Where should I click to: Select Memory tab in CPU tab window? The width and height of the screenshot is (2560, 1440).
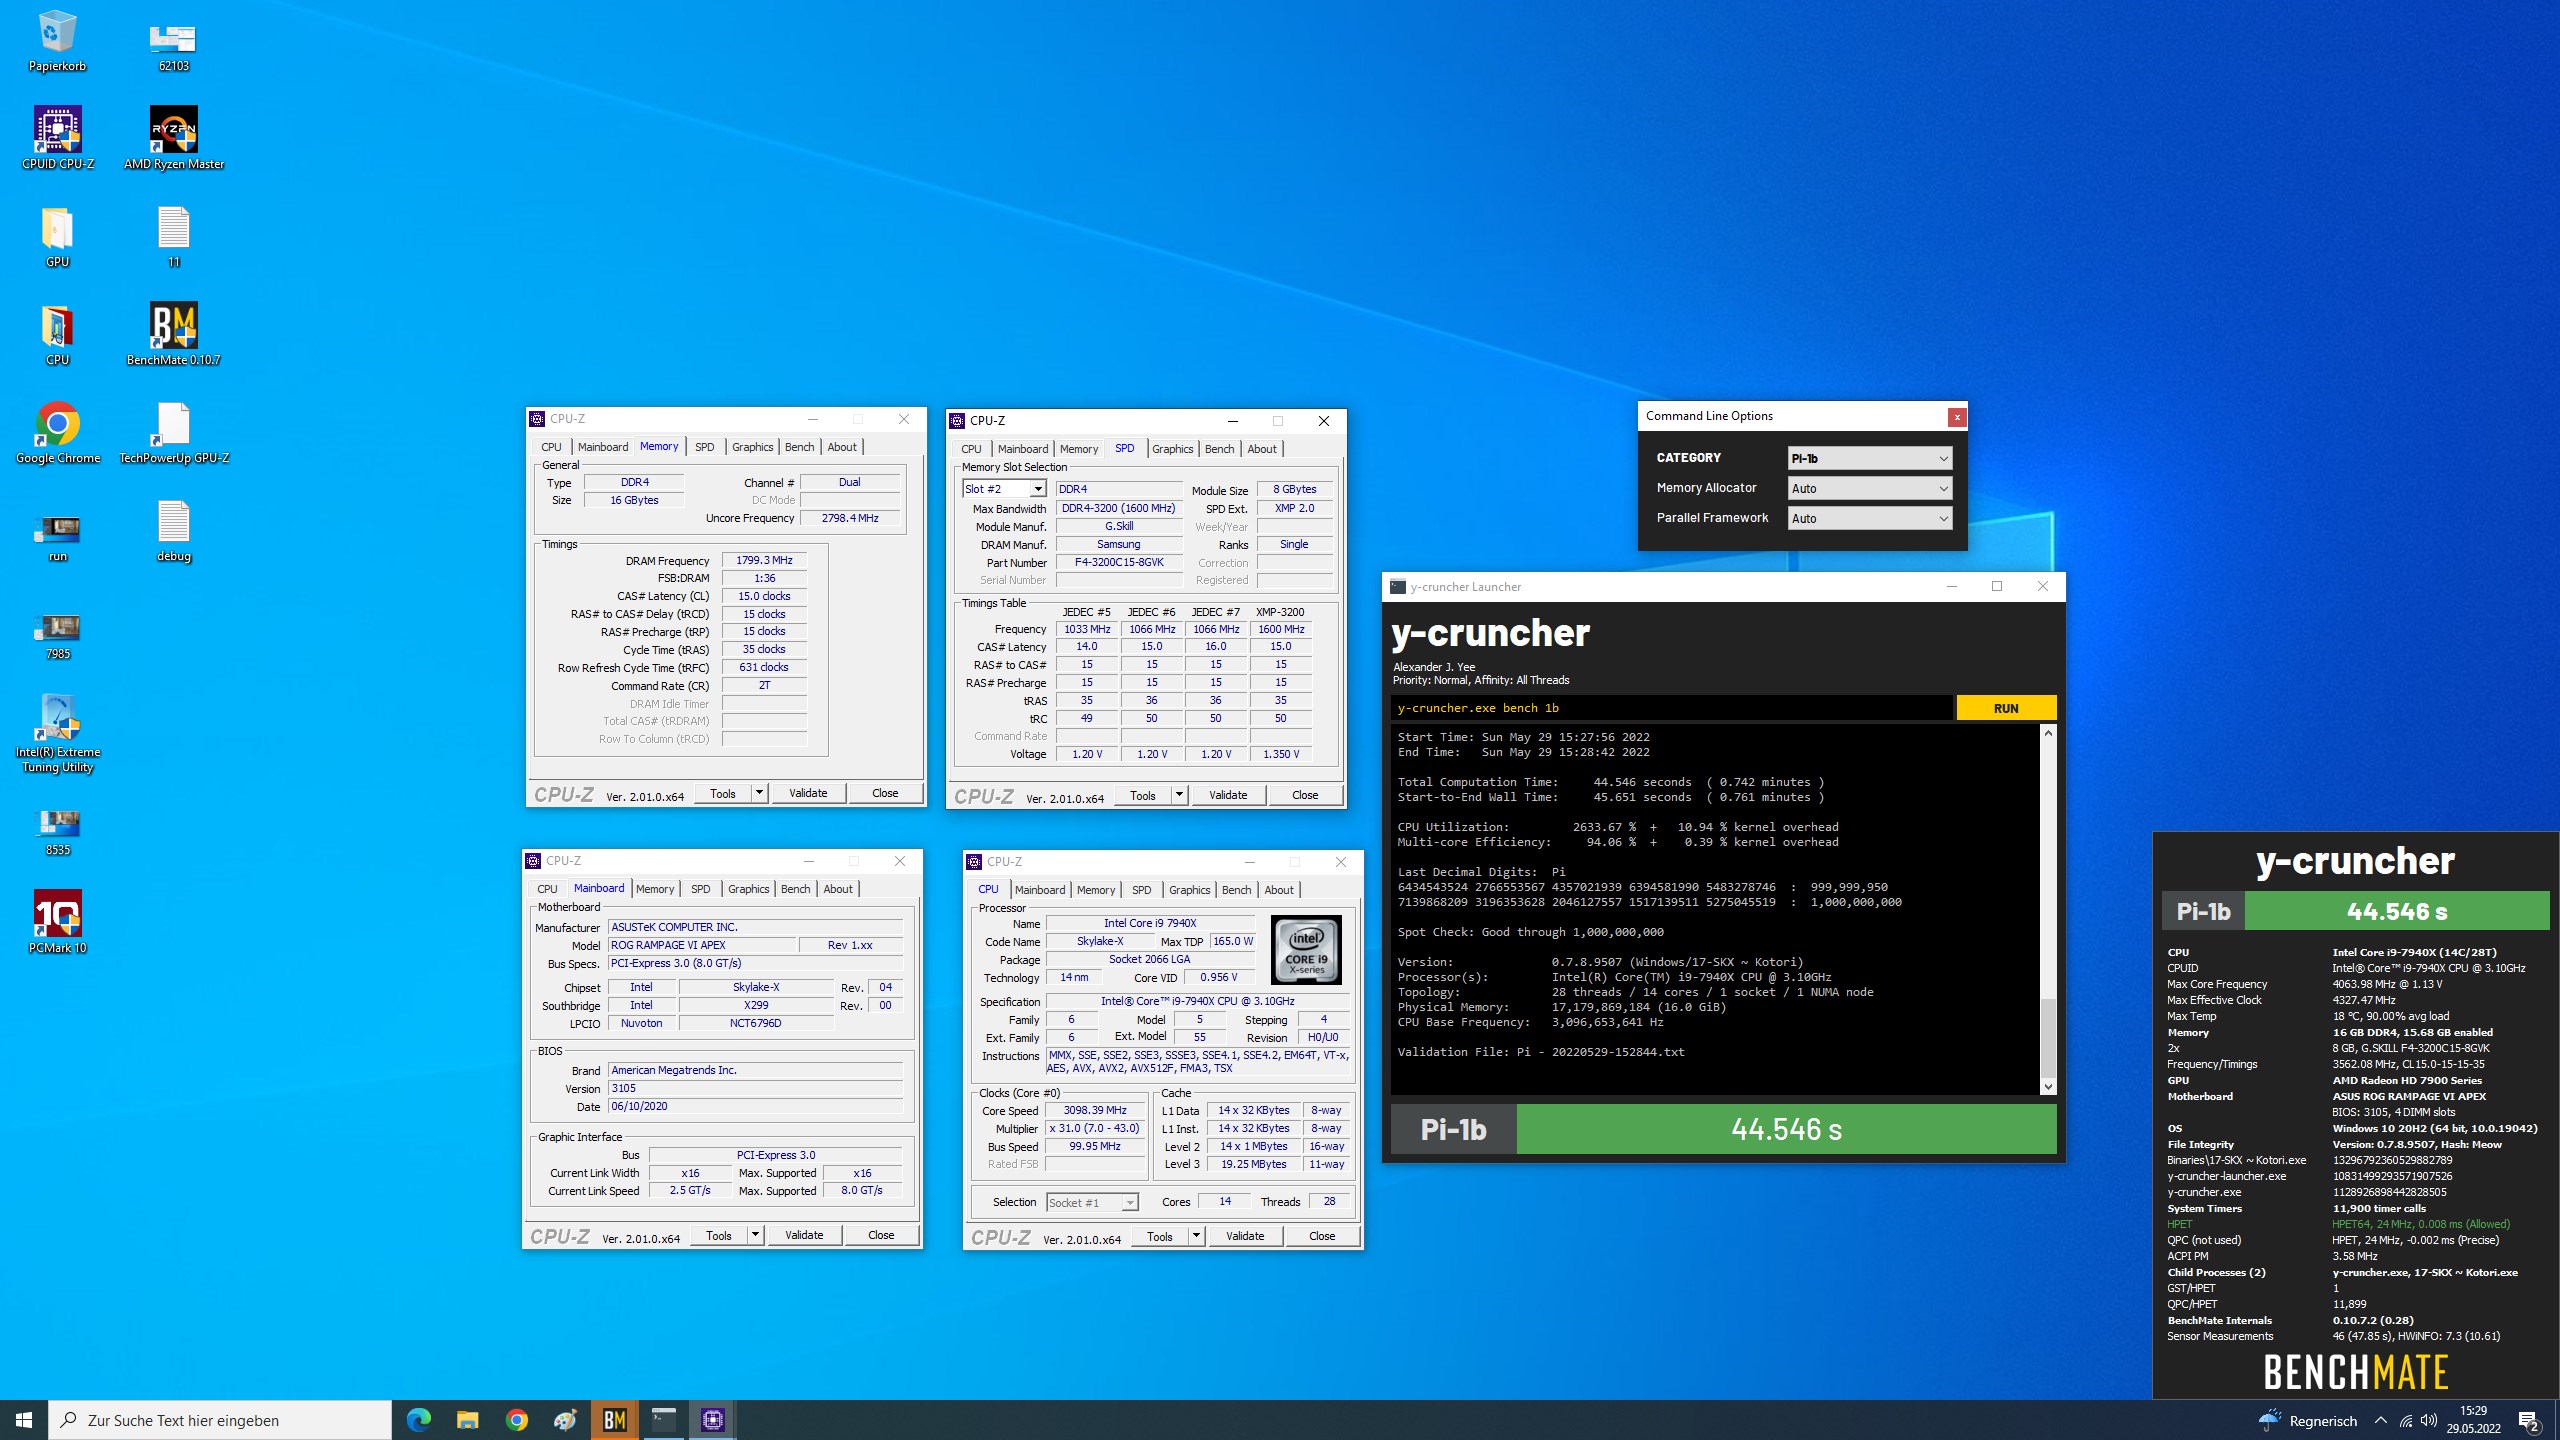tap(1096, 890)
